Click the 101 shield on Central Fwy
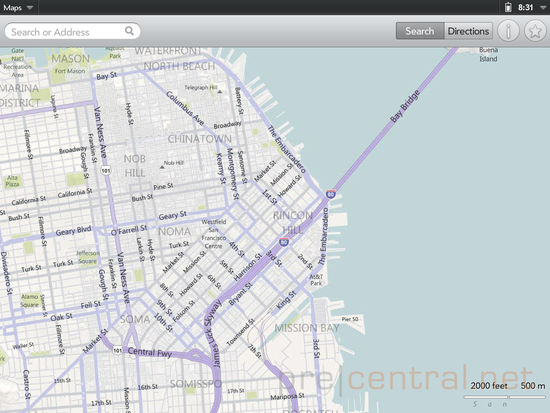This screenshot has height=413, width=550. coord(118,350)
